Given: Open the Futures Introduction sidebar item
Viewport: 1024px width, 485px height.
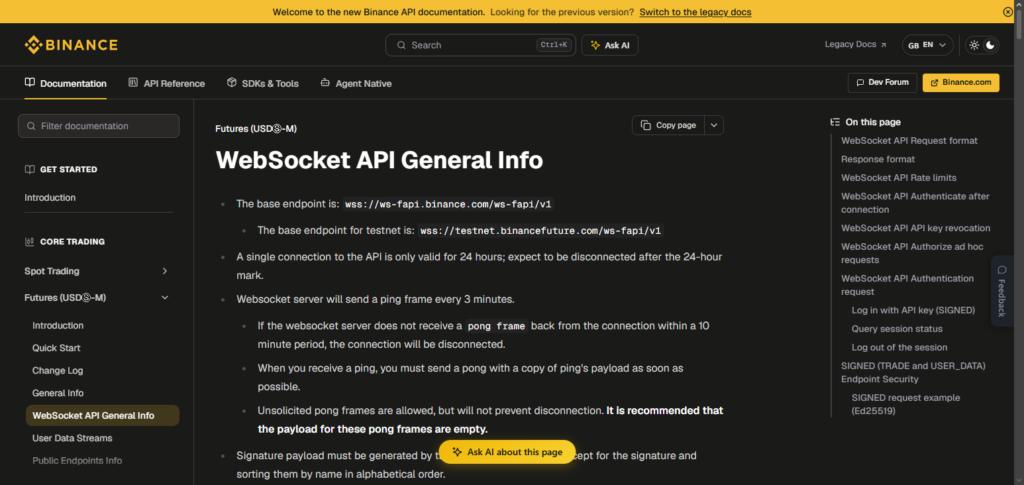Looking at the screenshot, I should 58,326.
